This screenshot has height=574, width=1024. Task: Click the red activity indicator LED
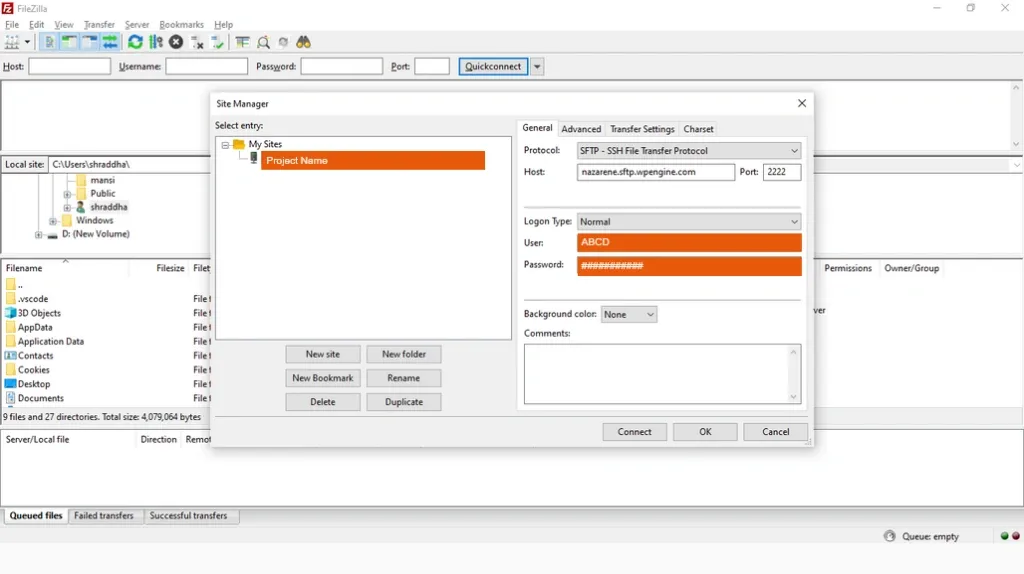pyautogui.click(x=1016, y=535)
